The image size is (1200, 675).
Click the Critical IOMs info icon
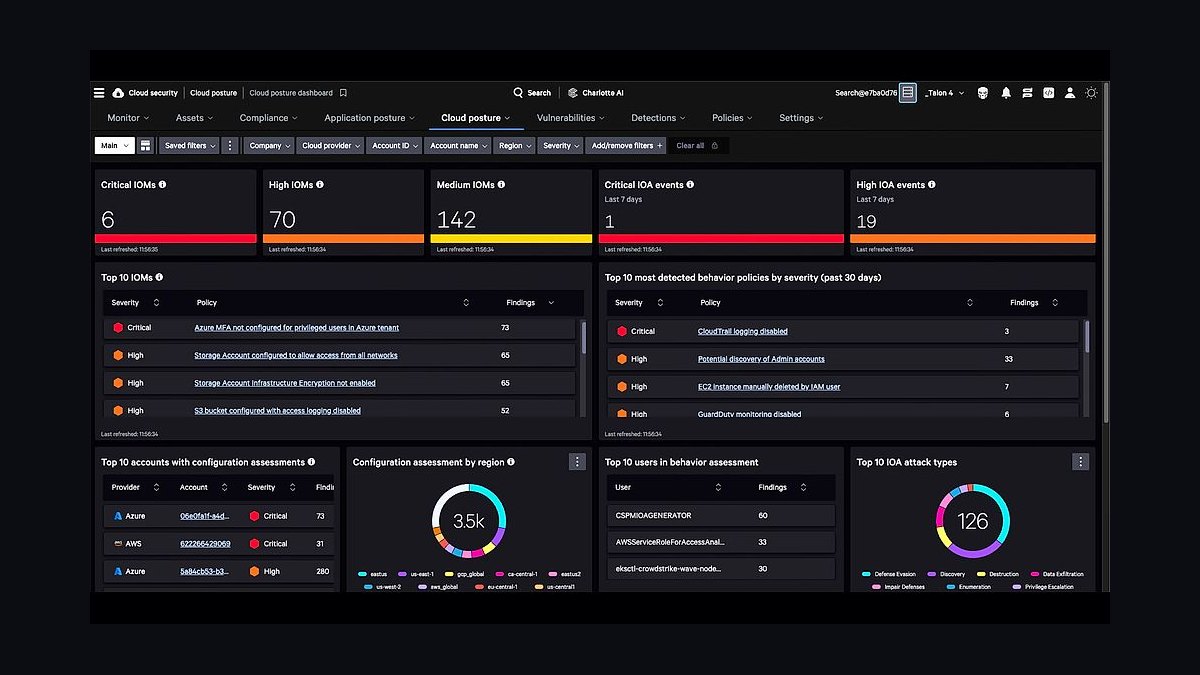click(x=163, y=185)
